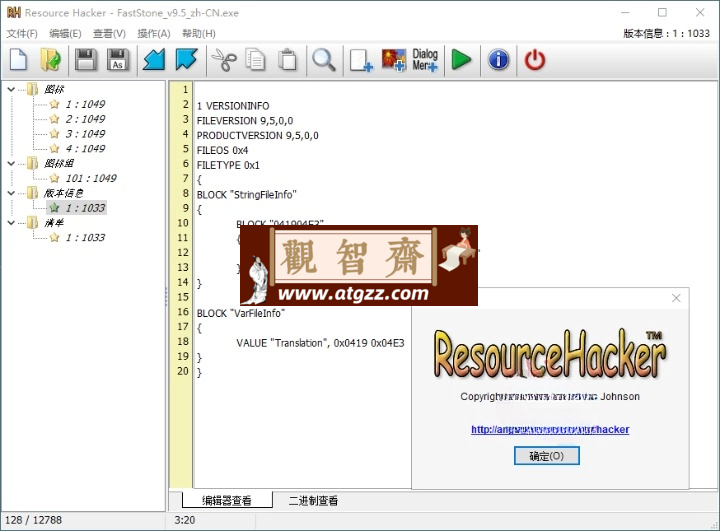Open the 查看(V) menu
Image resolution: width=720 pixels, height=531 pixels.
109,34
